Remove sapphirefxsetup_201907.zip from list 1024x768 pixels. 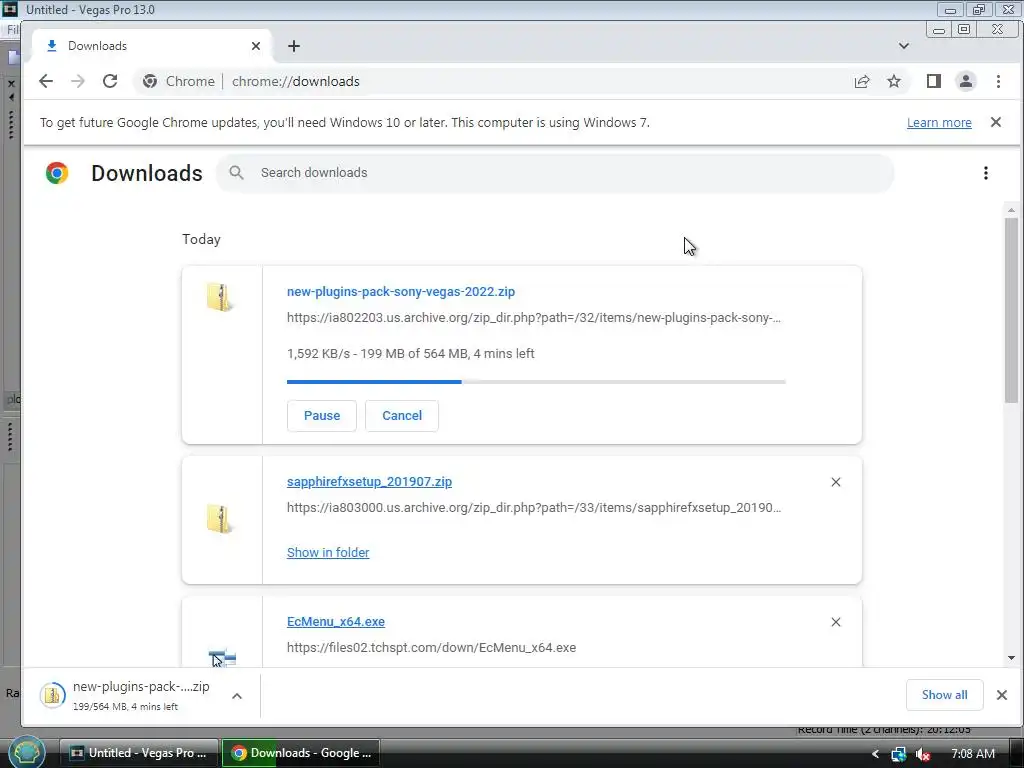coord(835,482)
